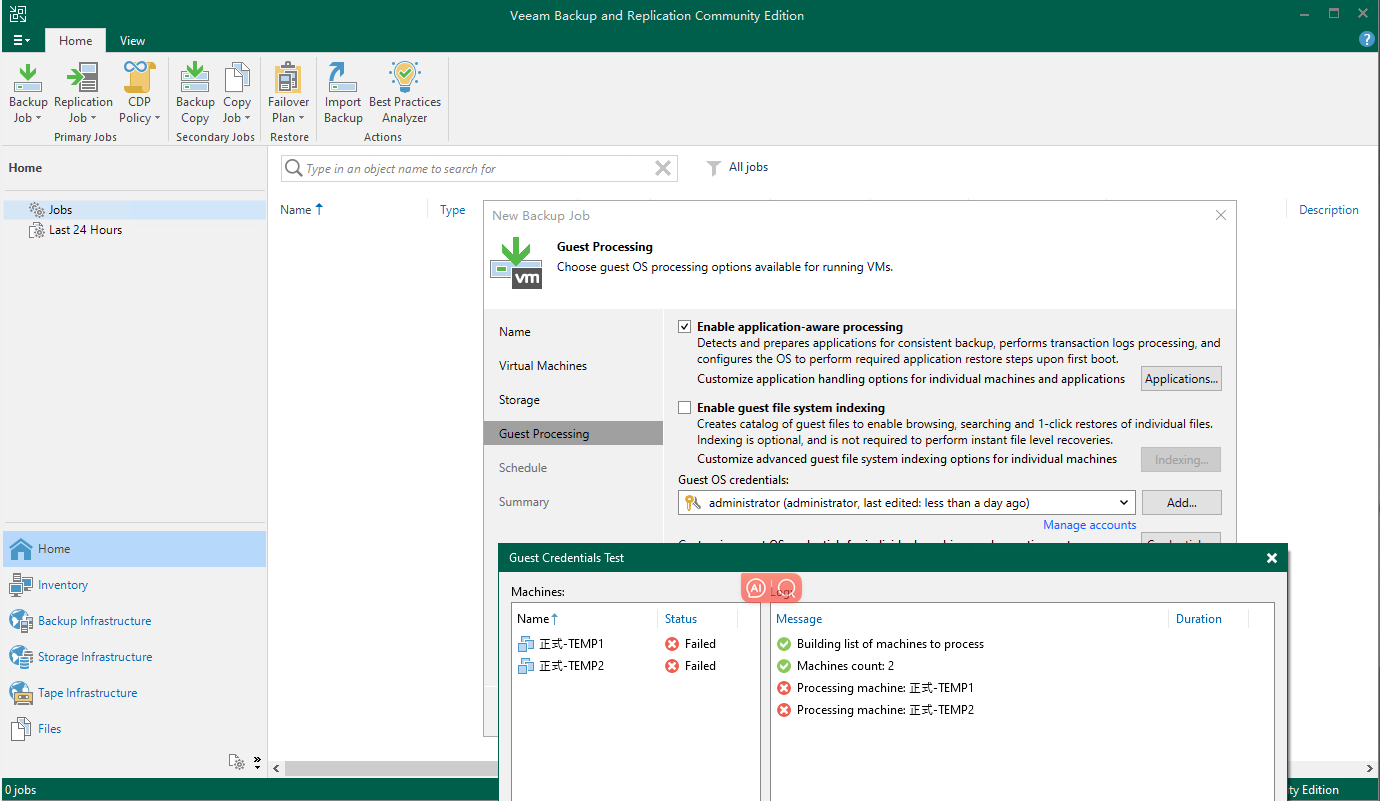Open the Inventory view in sidebar
This screenshot has height=801, width=1380.
pos(60,584)
